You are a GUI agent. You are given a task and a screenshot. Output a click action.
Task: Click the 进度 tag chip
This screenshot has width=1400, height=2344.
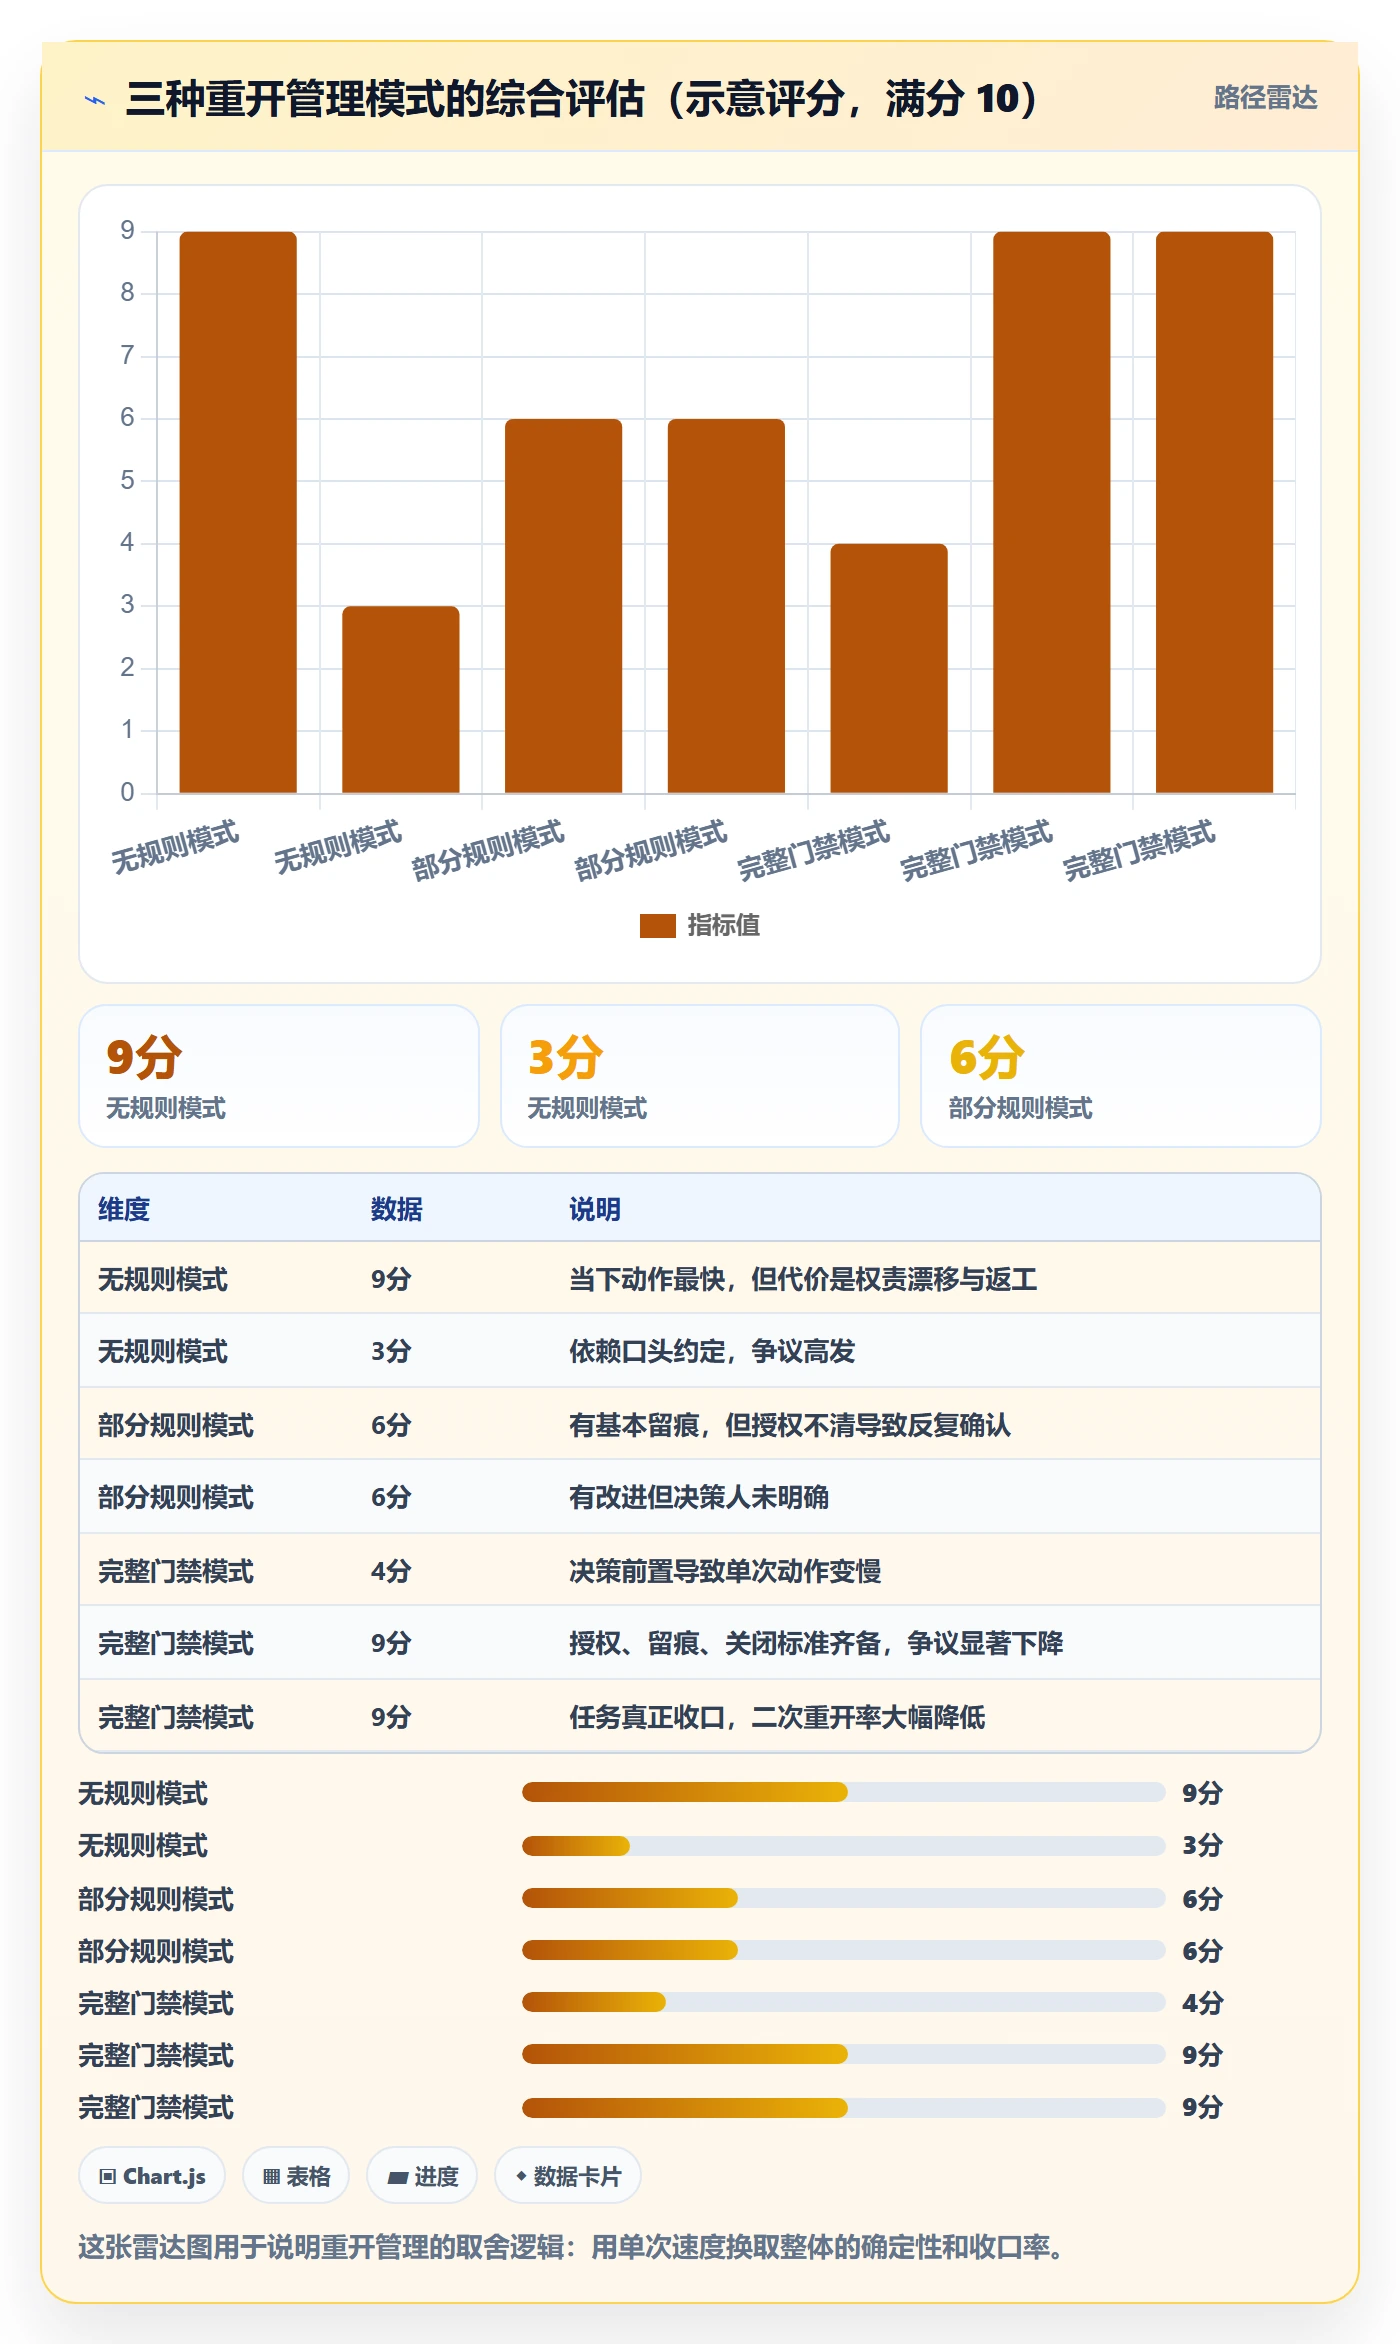pos(422,2175)
